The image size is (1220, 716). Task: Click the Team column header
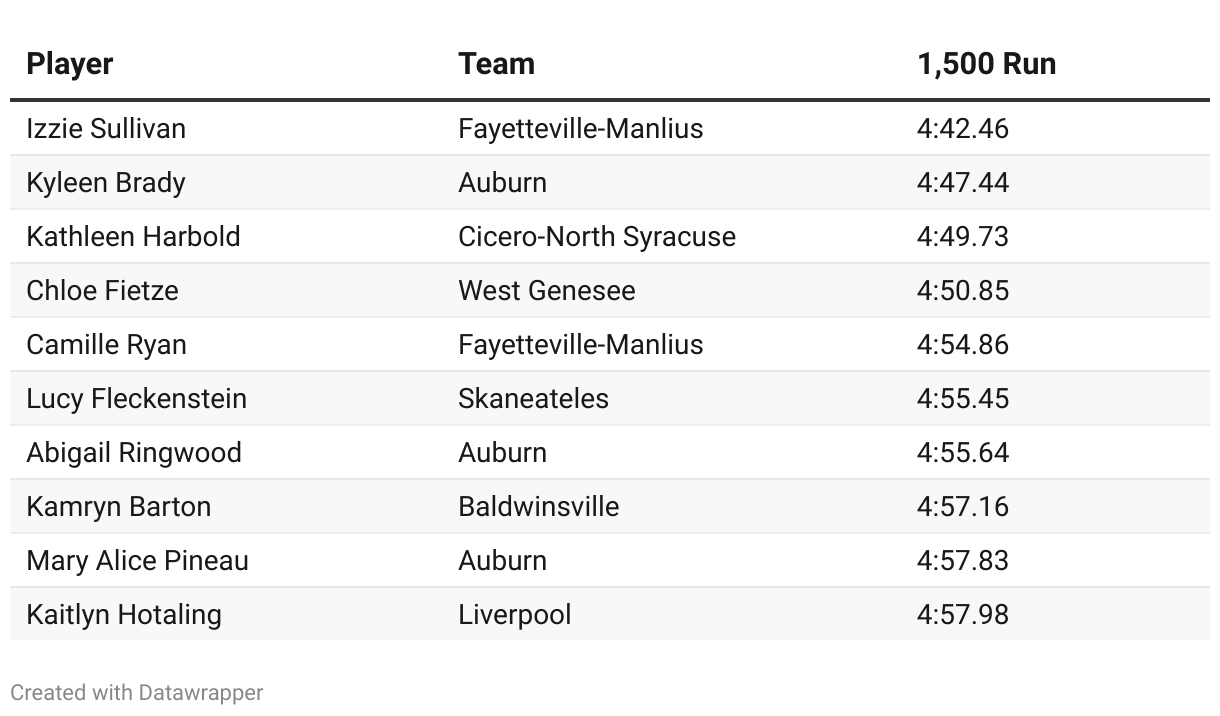pos(496,64)
